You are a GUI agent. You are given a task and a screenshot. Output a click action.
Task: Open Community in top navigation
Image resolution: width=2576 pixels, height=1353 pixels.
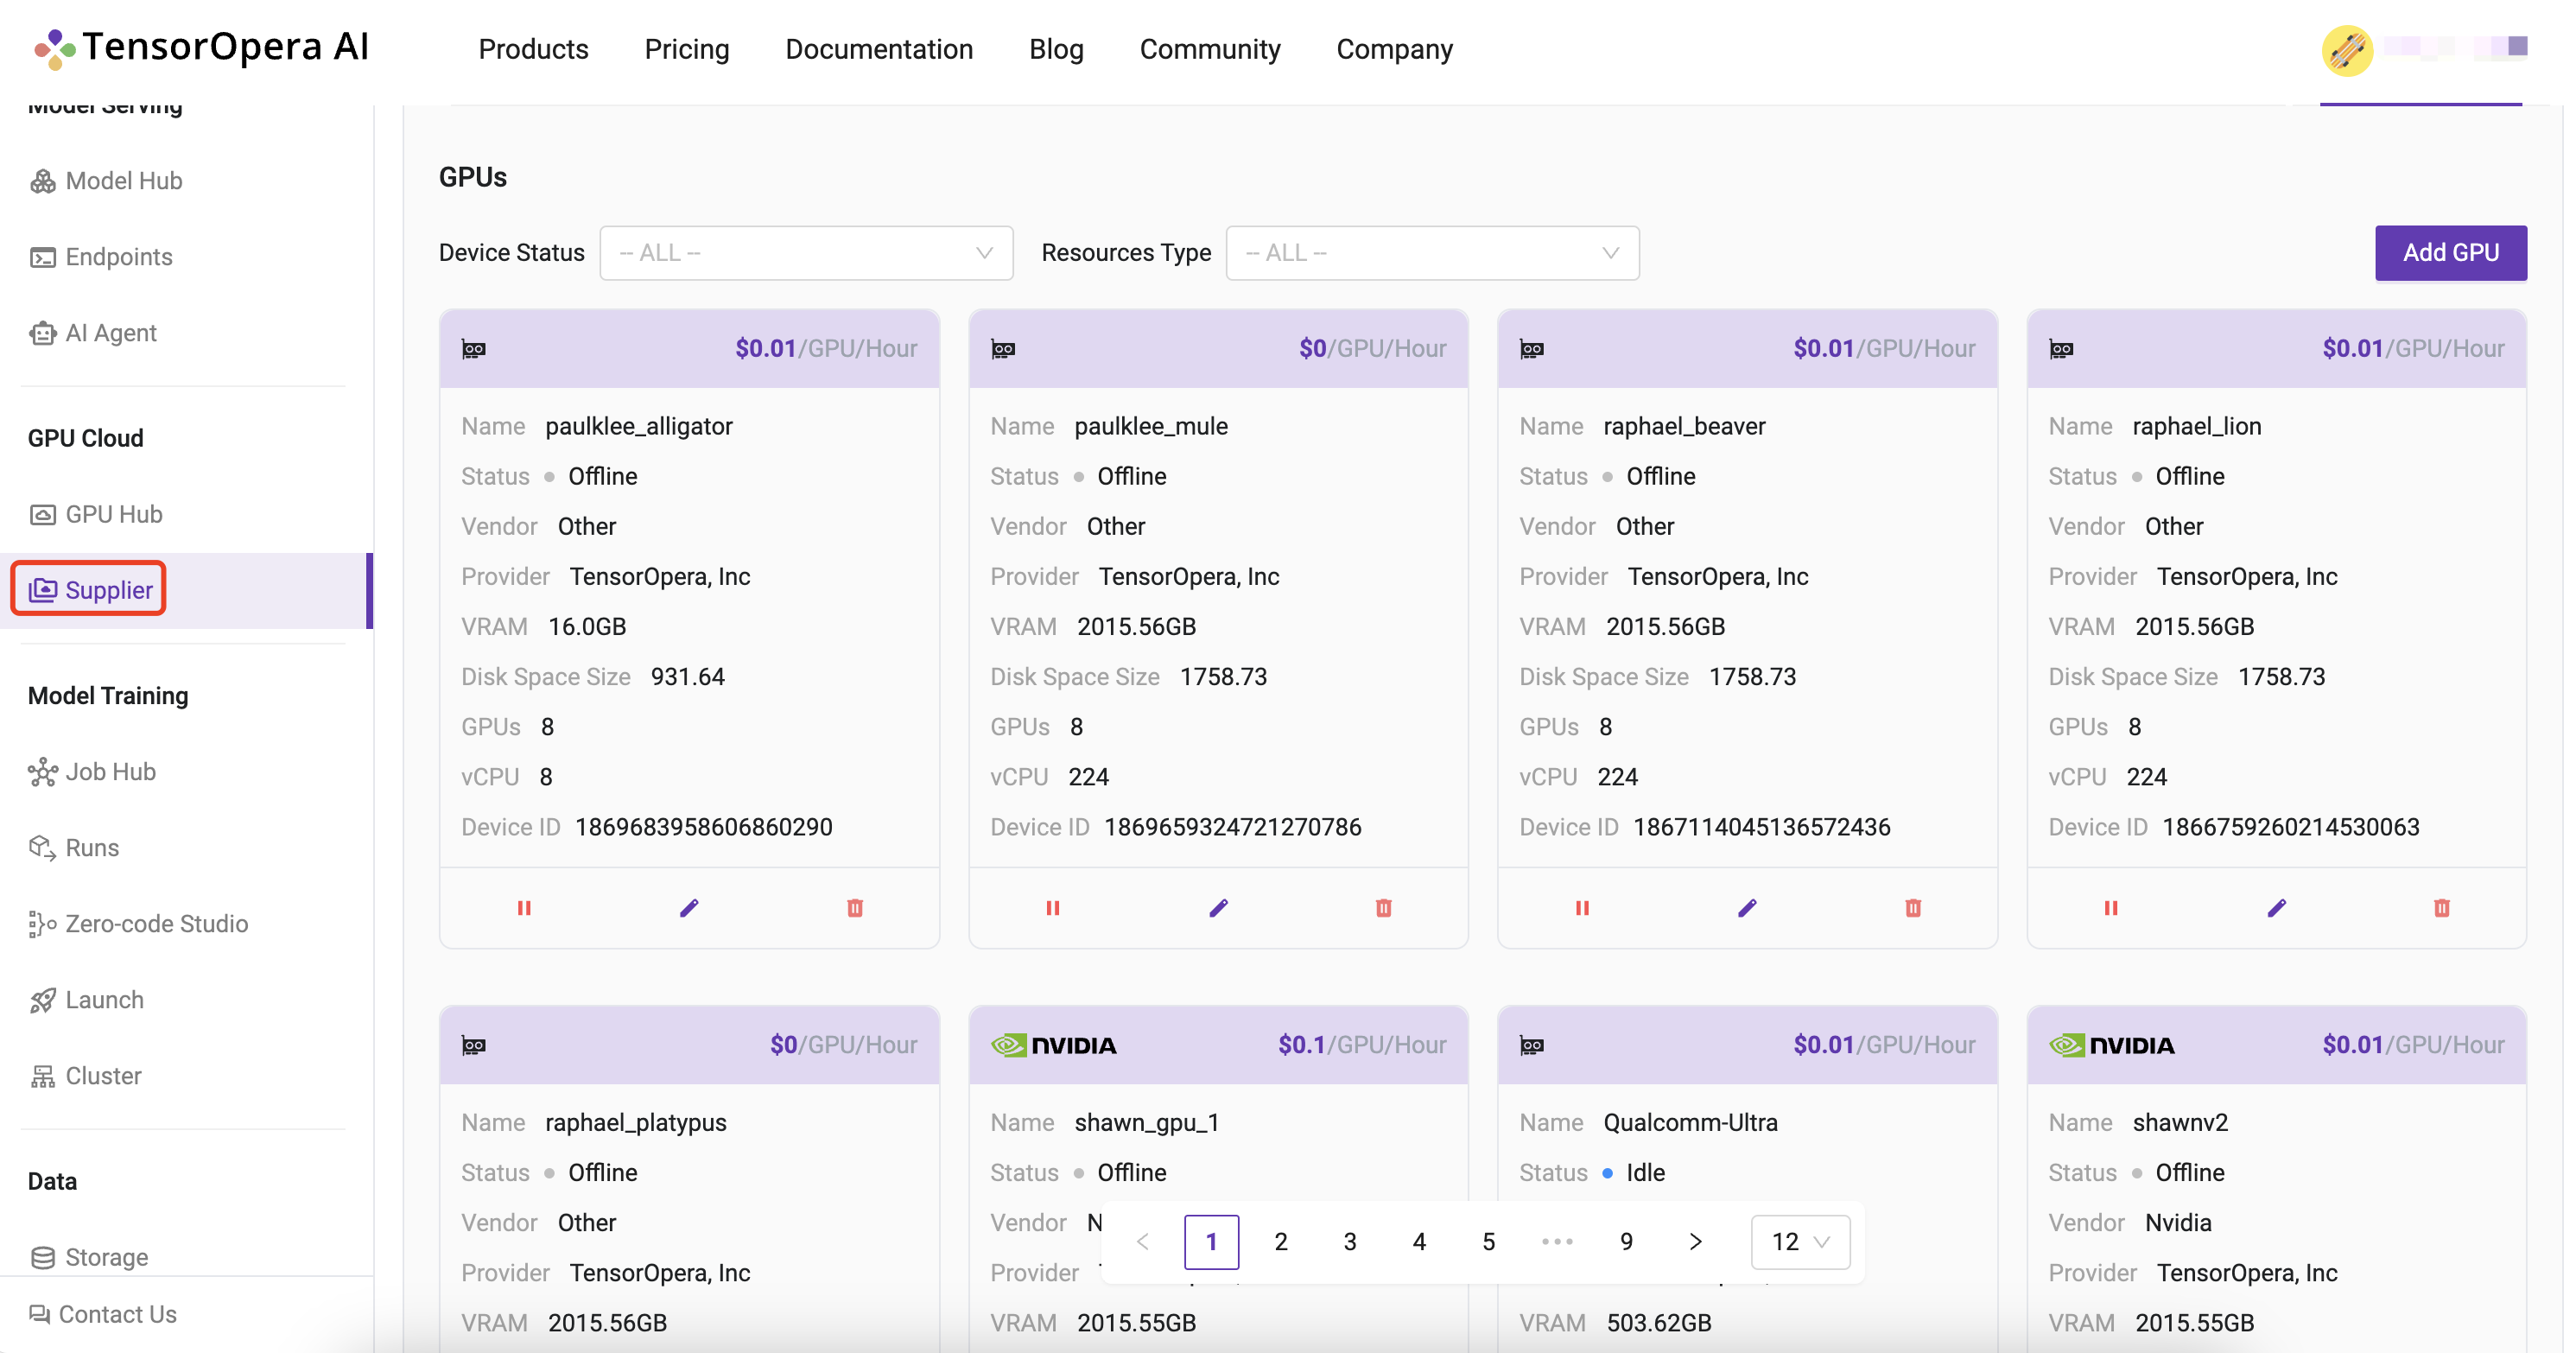[x=1210, y=49]
